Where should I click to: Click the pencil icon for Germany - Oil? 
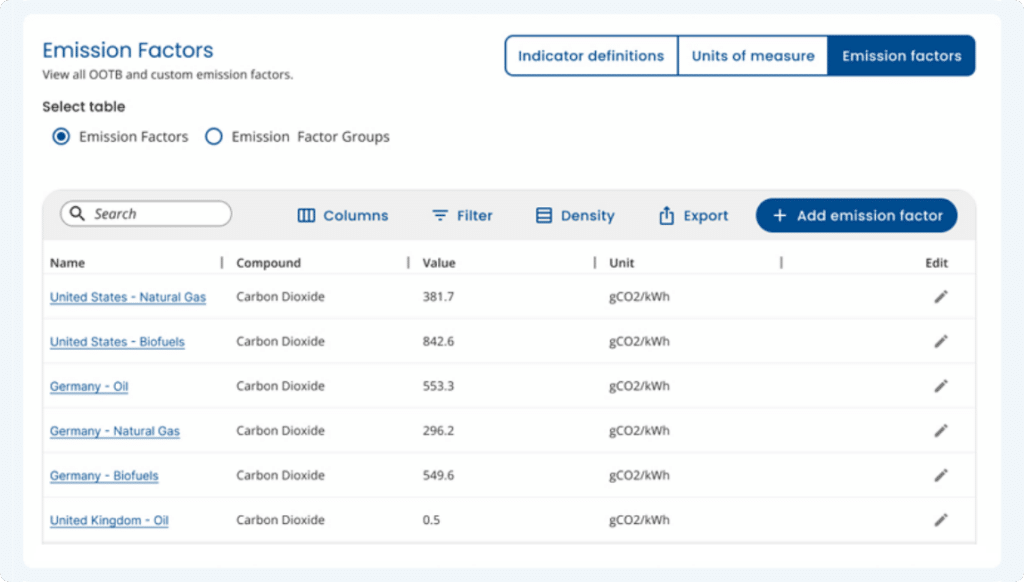point(940,386)
